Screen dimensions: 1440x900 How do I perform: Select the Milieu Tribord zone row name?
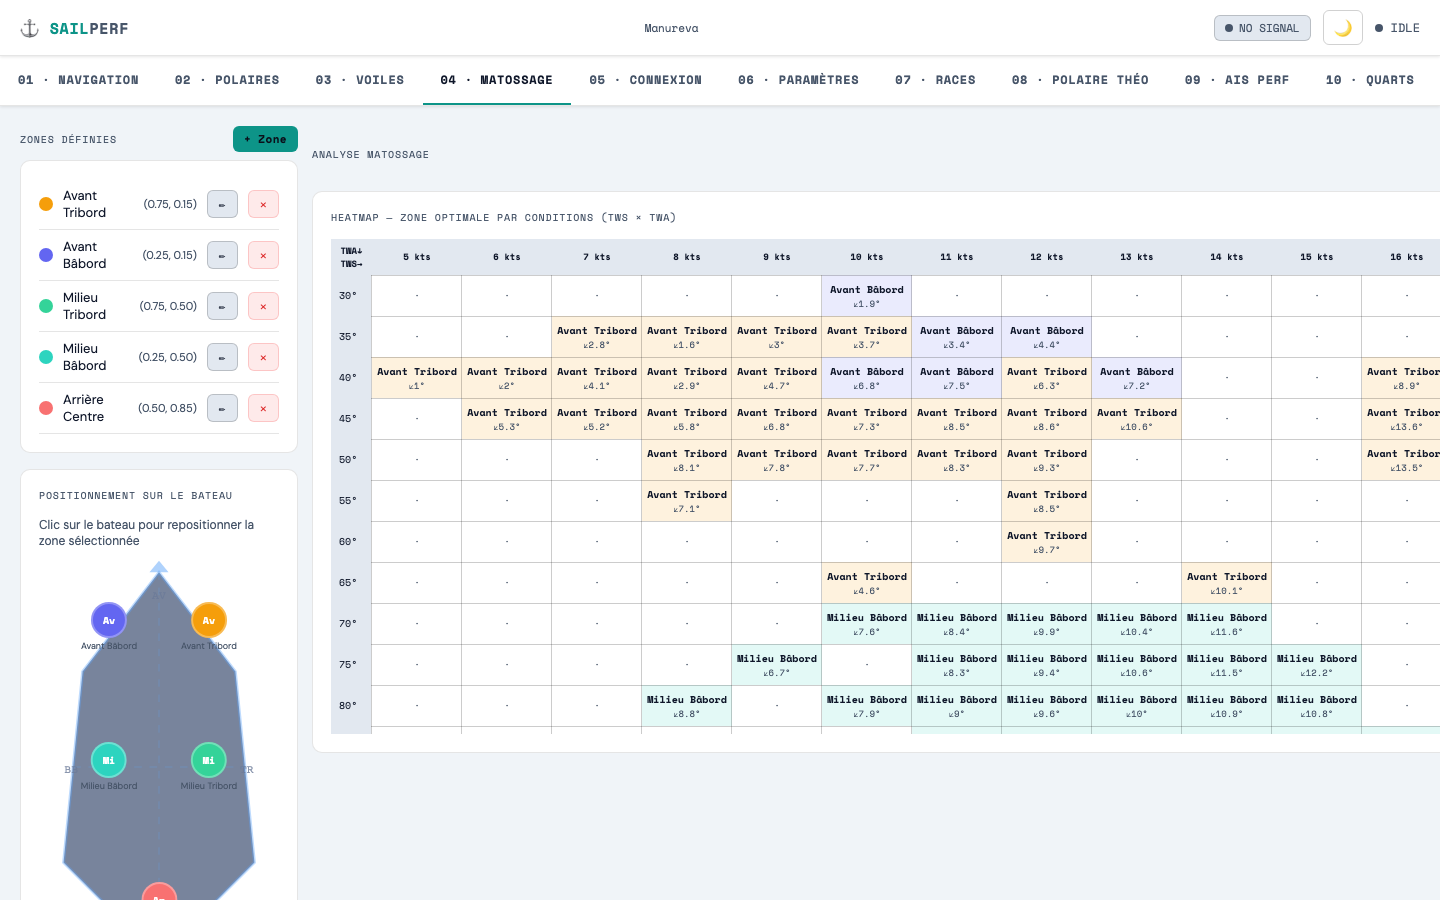[84, 306]
